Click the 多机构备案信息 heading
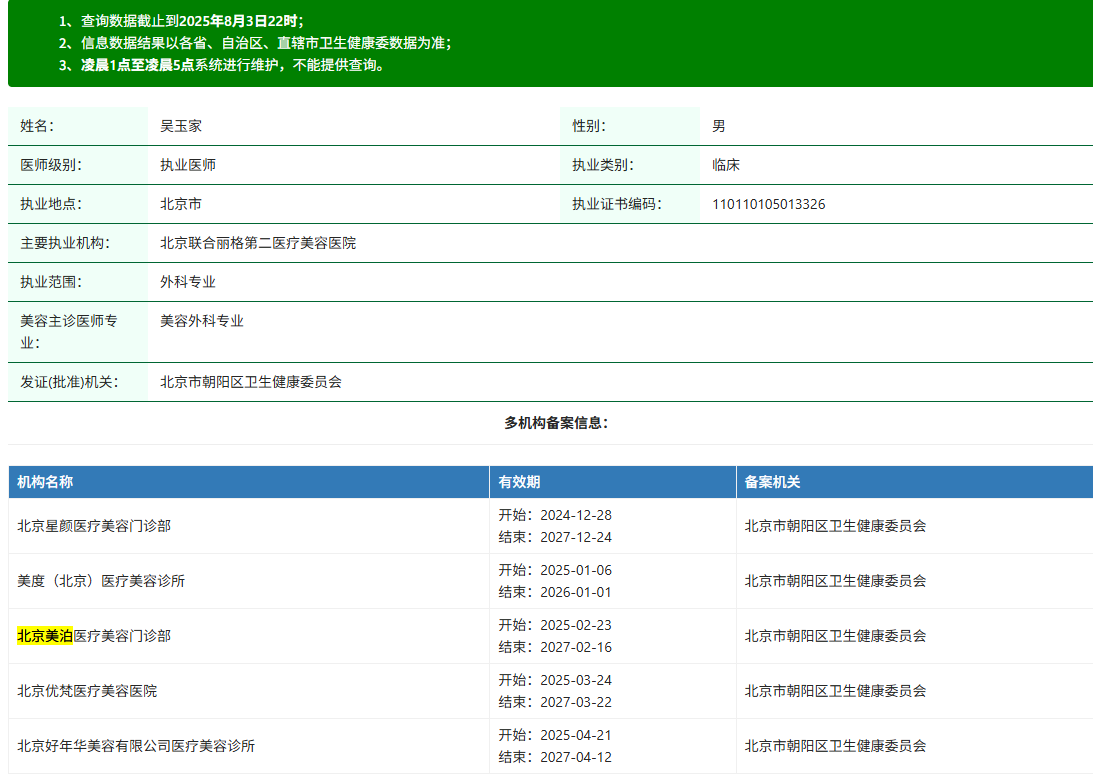The height and width of the screenshot is (781, 1093). (x=555, y=423)
